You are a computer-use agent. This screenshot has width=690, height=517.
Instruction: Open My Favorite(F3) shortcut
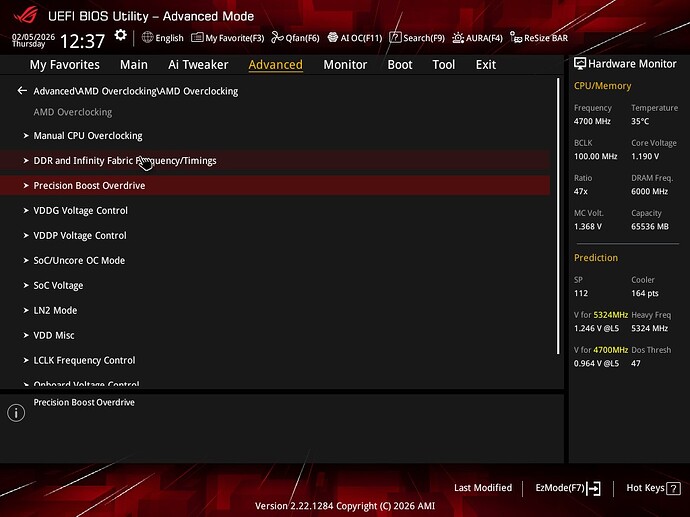[x=228, y=38]
